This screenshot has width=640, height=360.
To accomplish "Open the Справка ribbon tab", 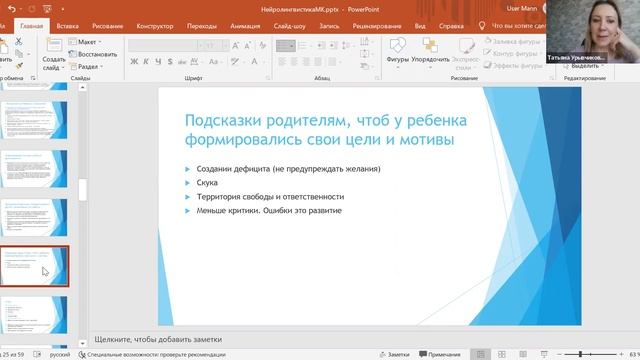I will click(451, 26).
